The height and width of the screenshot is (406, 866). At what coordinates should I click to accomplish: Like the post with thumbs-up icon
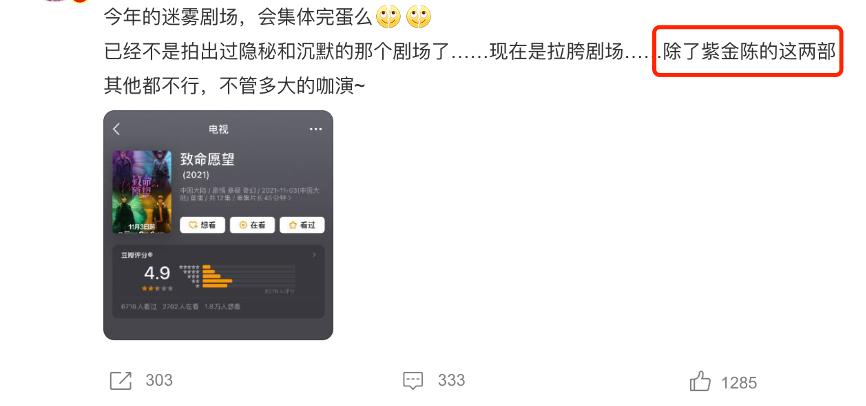(x=700, y=381)
